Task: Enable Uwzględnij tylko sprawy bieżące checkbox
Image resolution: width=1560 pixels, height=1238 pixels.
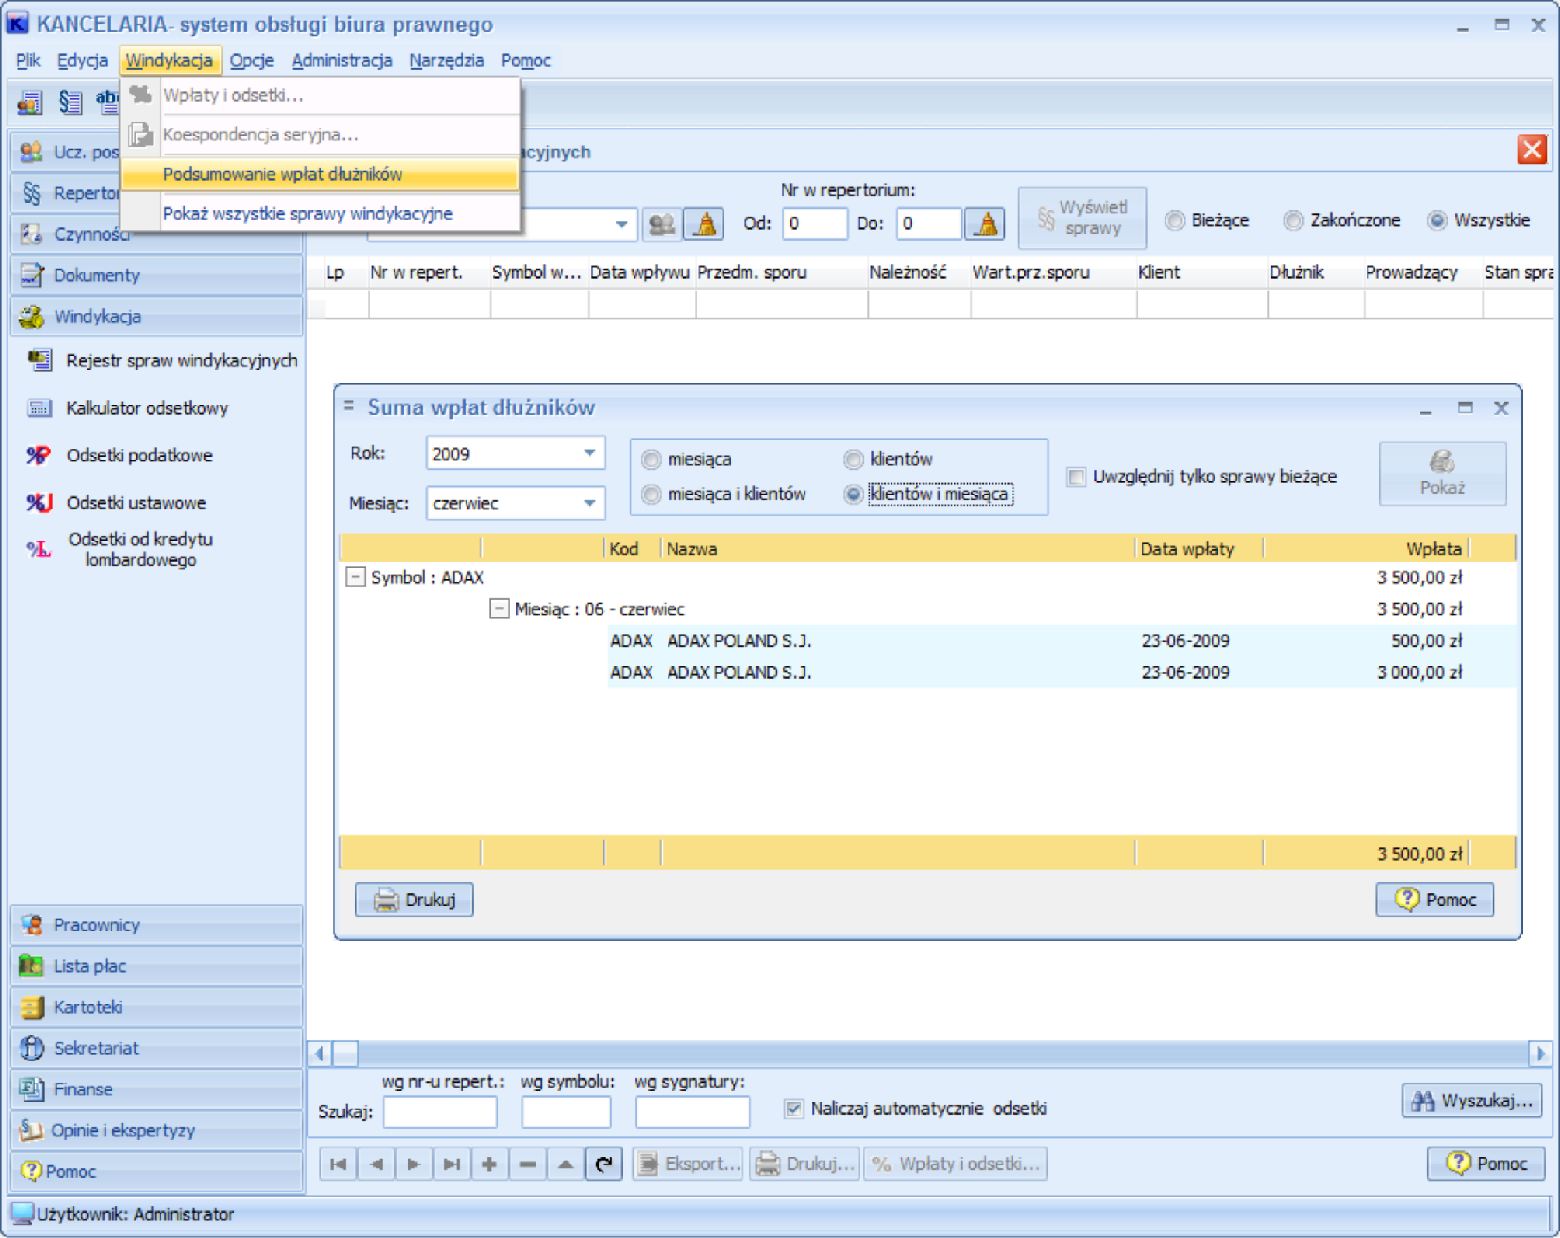Action: point(1076,477)
